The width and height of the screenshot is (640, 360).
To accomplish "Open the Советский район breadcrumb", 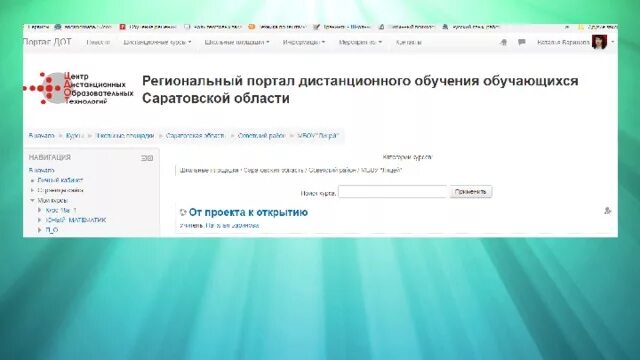I will (261, 136).
